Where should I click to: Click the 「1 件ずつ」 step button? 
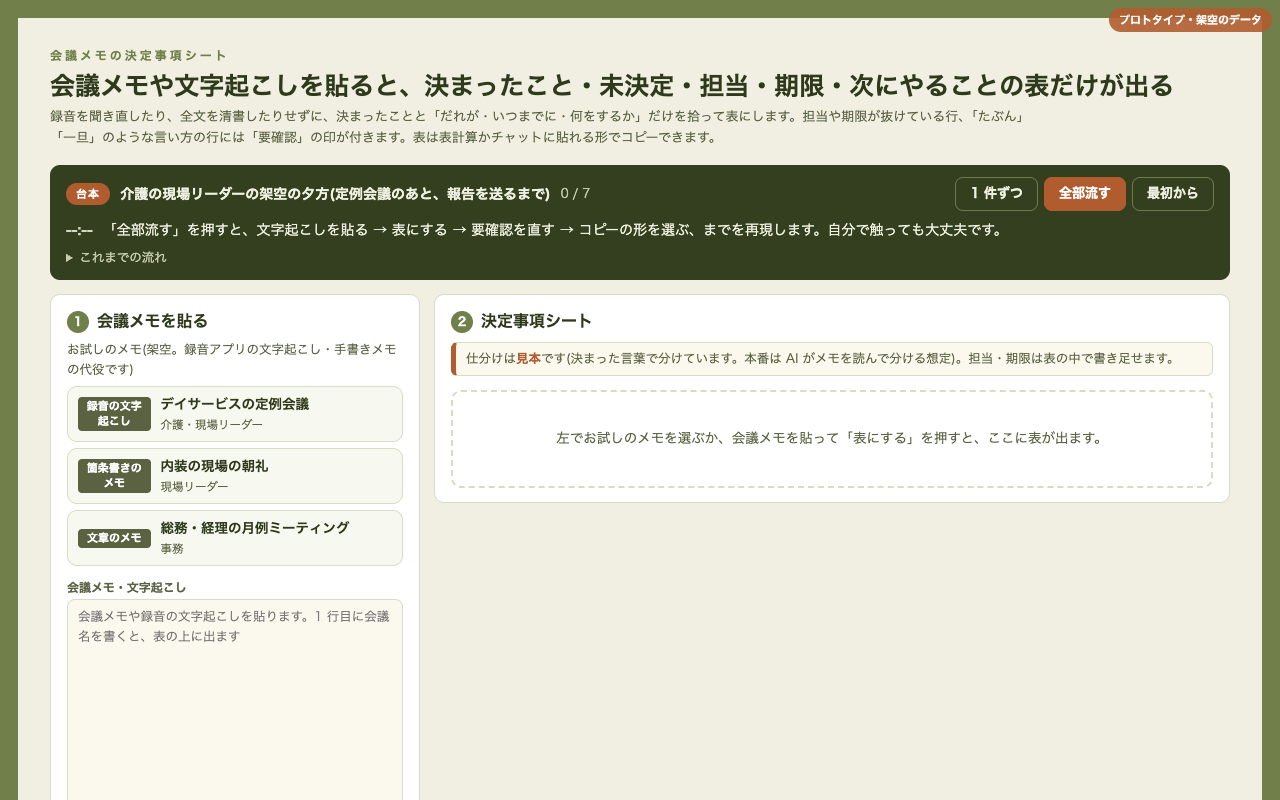point(996,194)
